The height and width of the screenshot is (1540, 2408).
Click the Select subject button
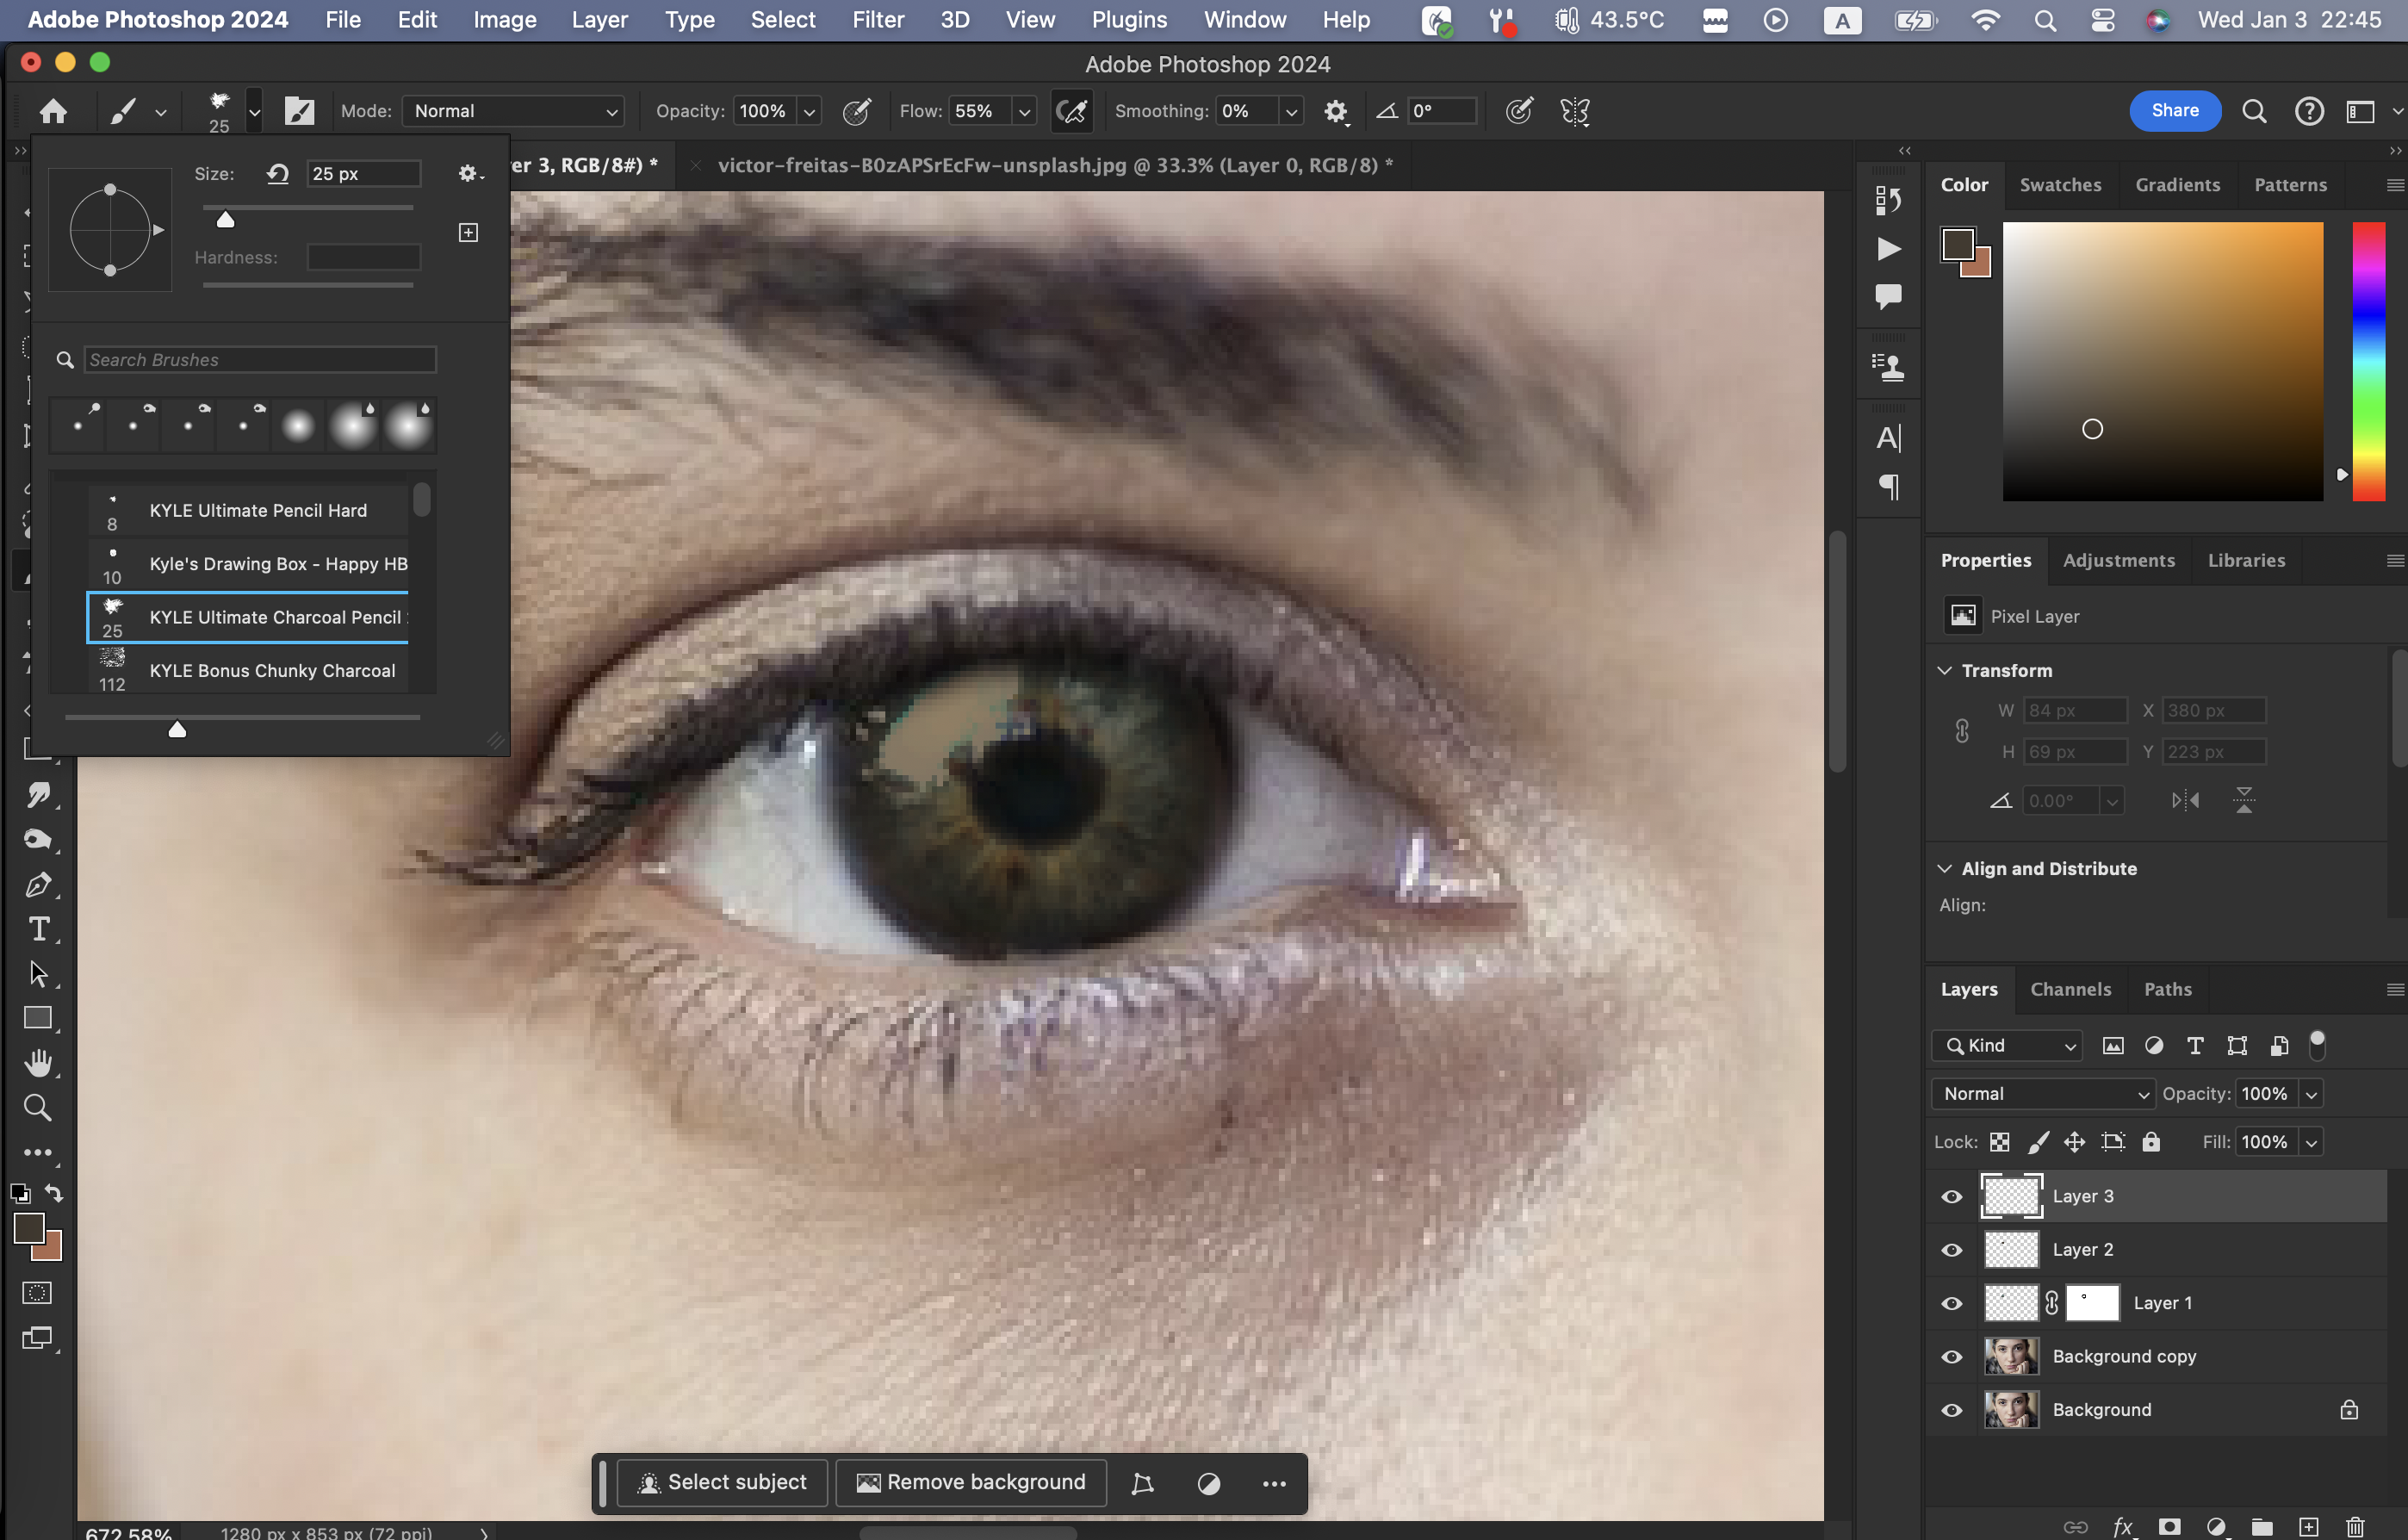pos(722,1482)
